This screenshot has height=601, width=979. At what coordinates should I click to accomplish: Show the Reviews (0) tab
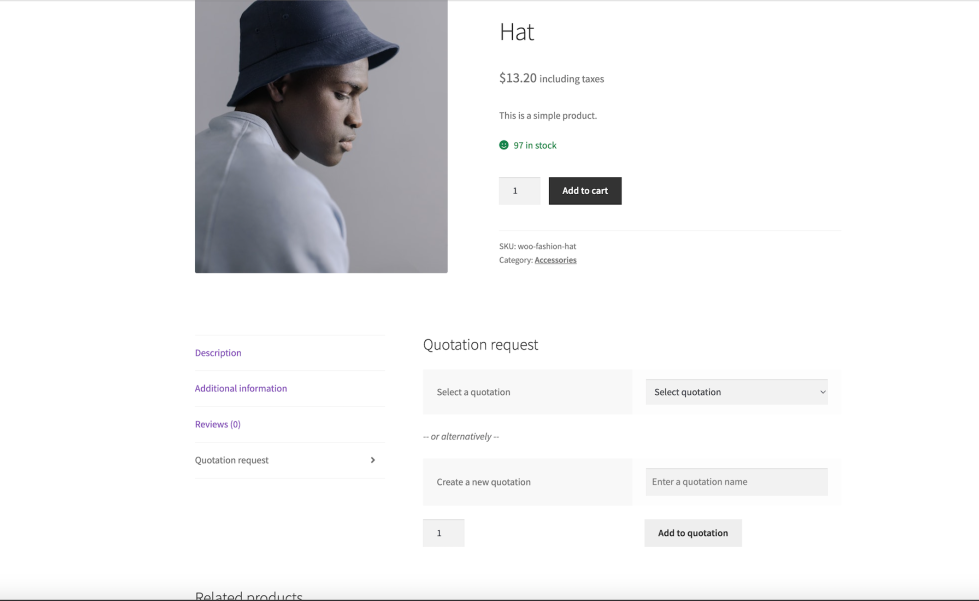coord(218,424)
